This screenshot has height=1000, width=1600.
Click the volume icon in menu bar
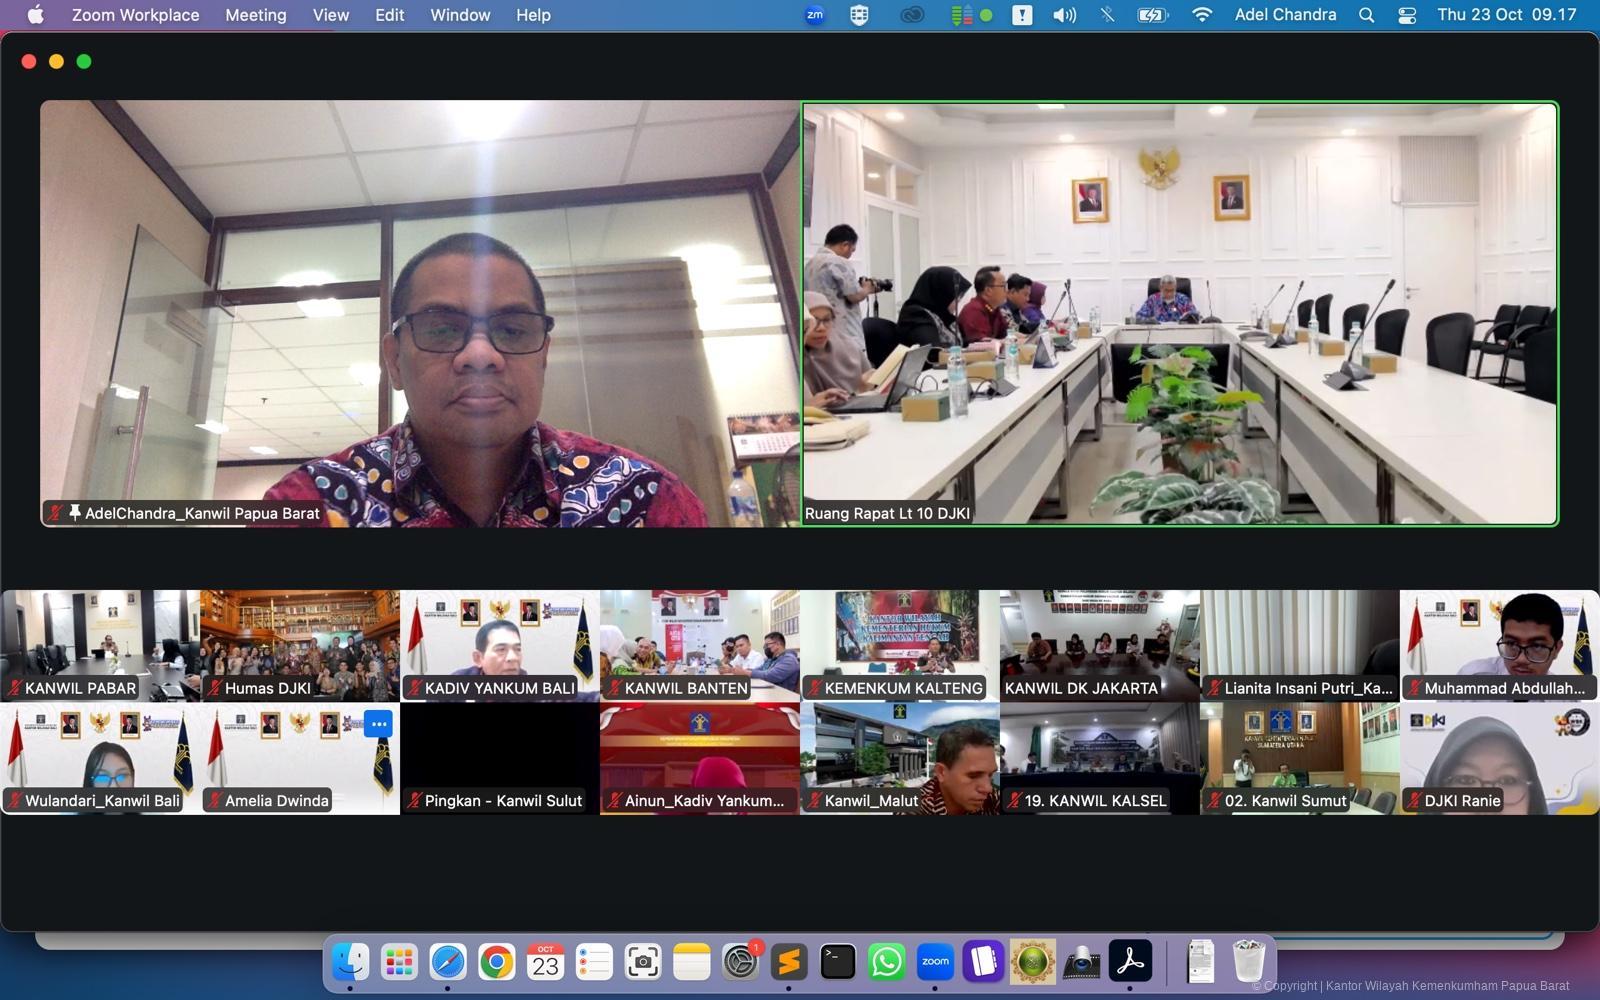(1064, 15)
